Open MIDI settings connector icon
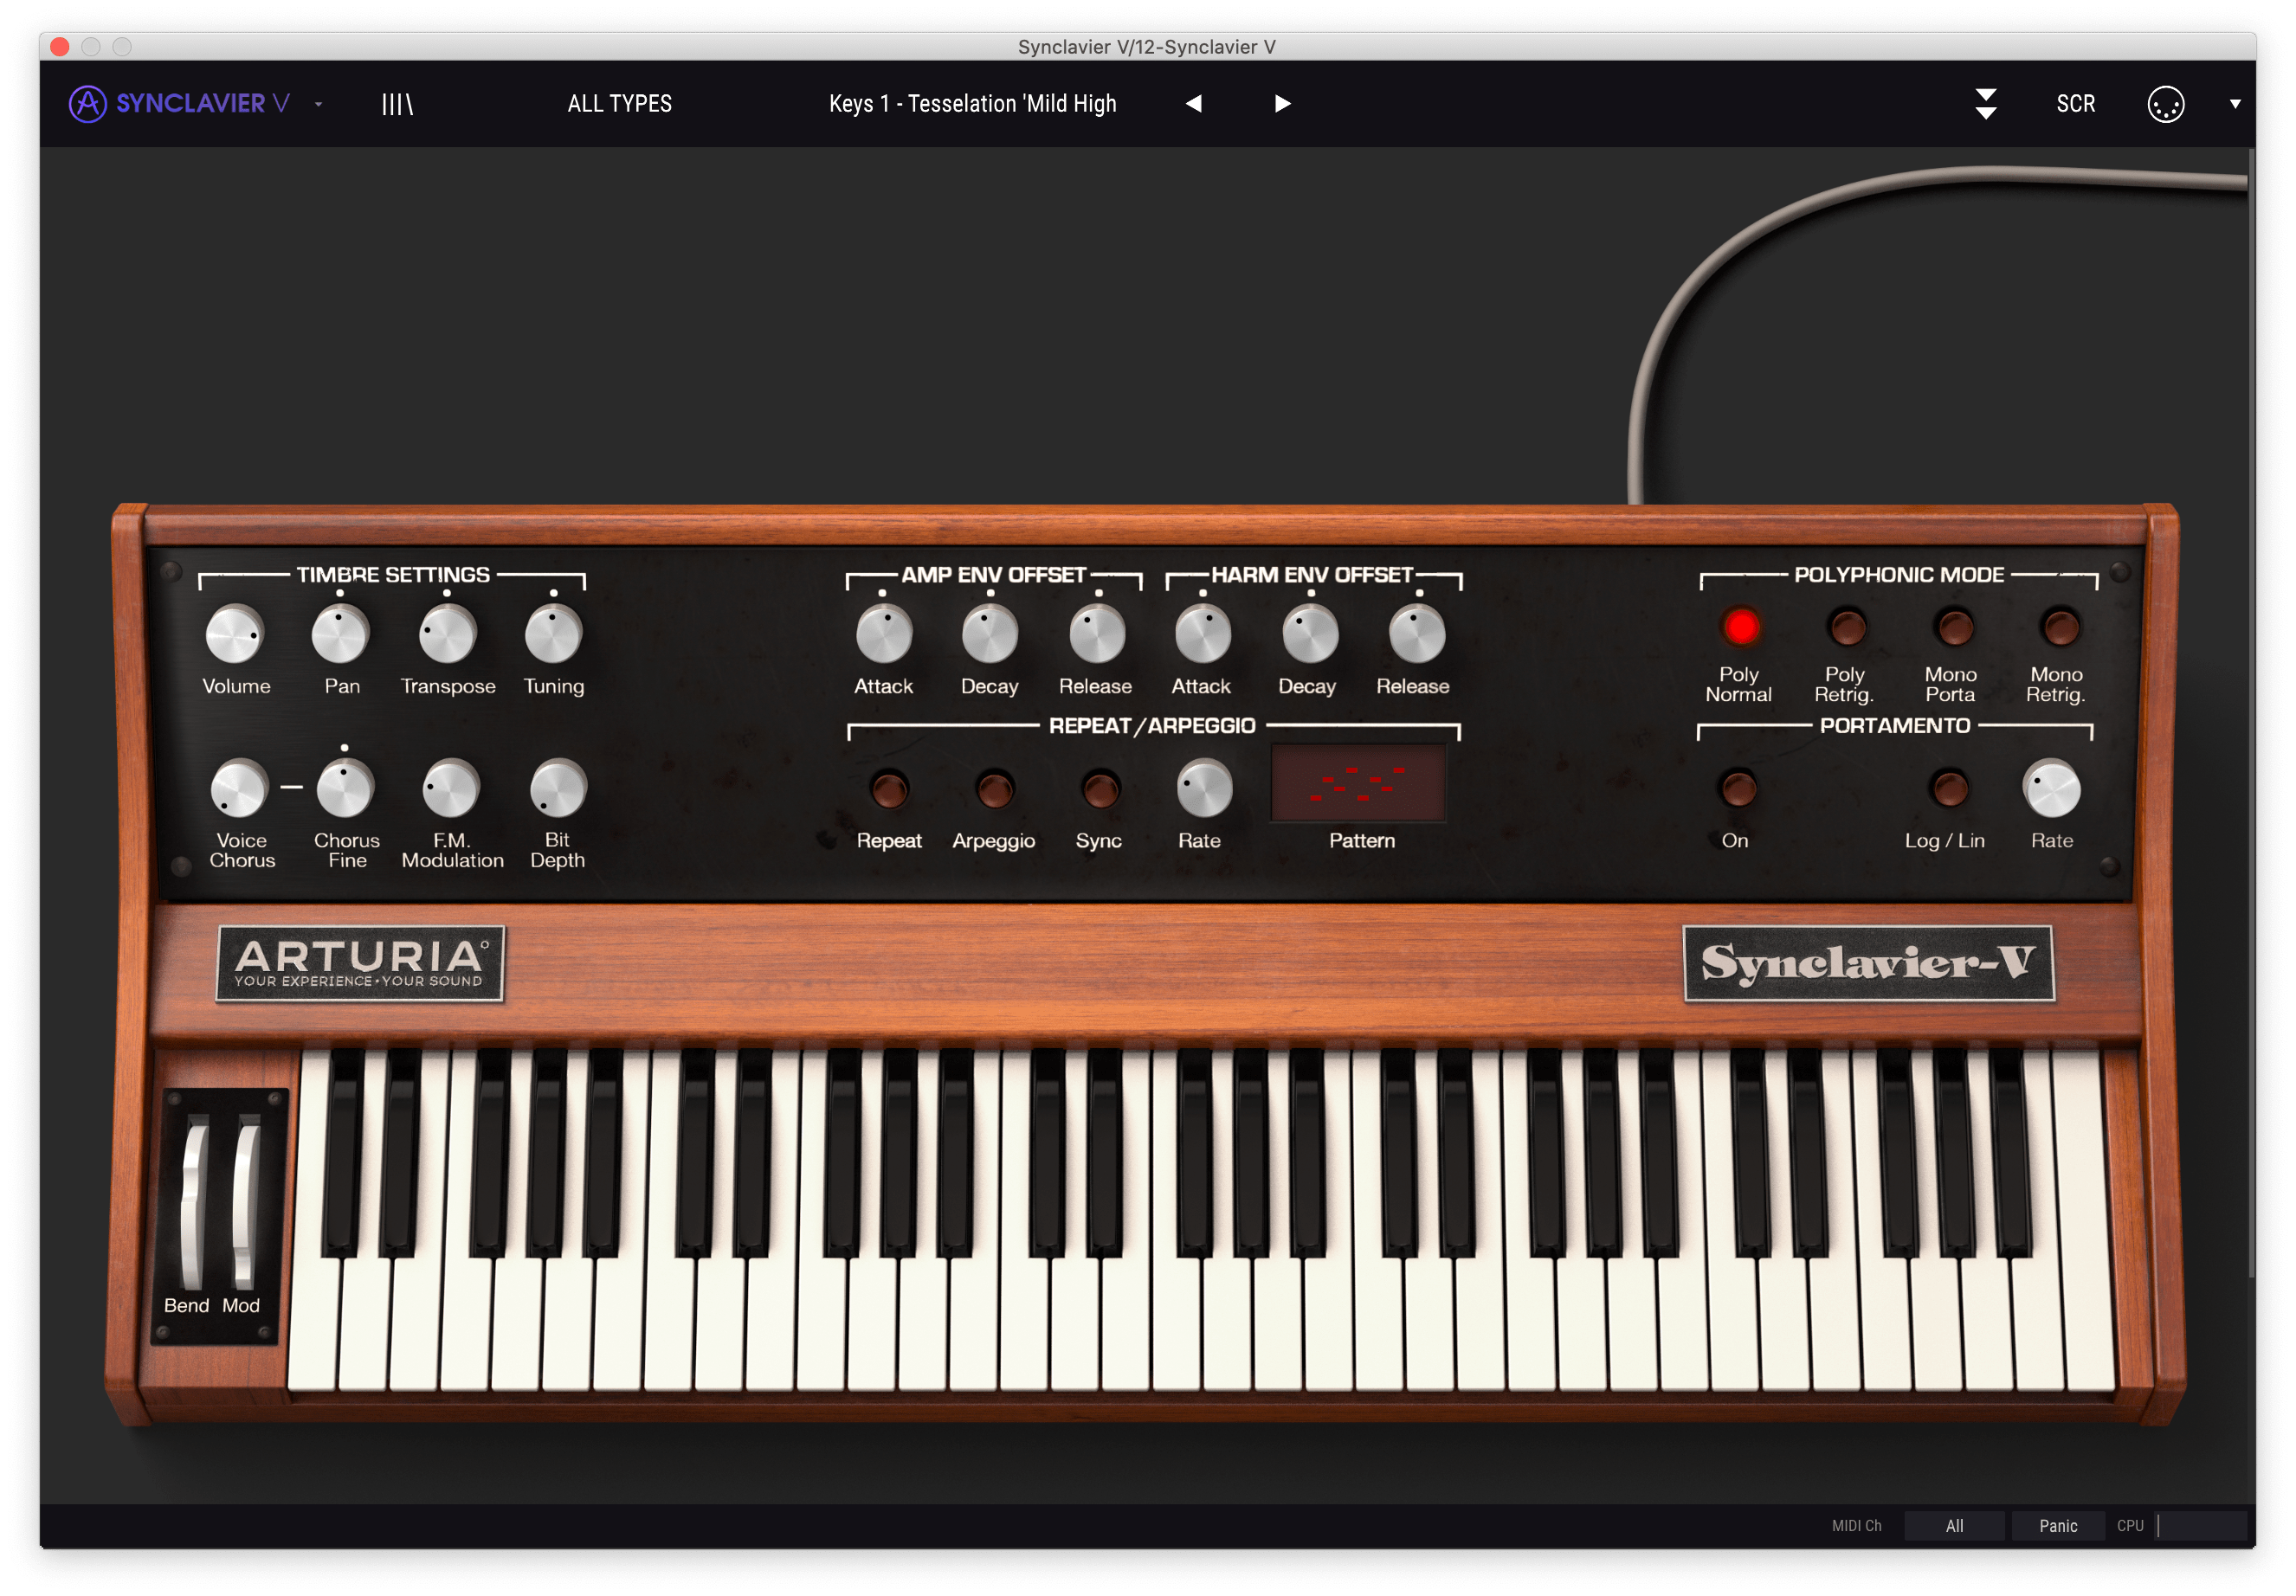Image resolution: width=2296 pixels, height=1596 pixels. 2165,104
